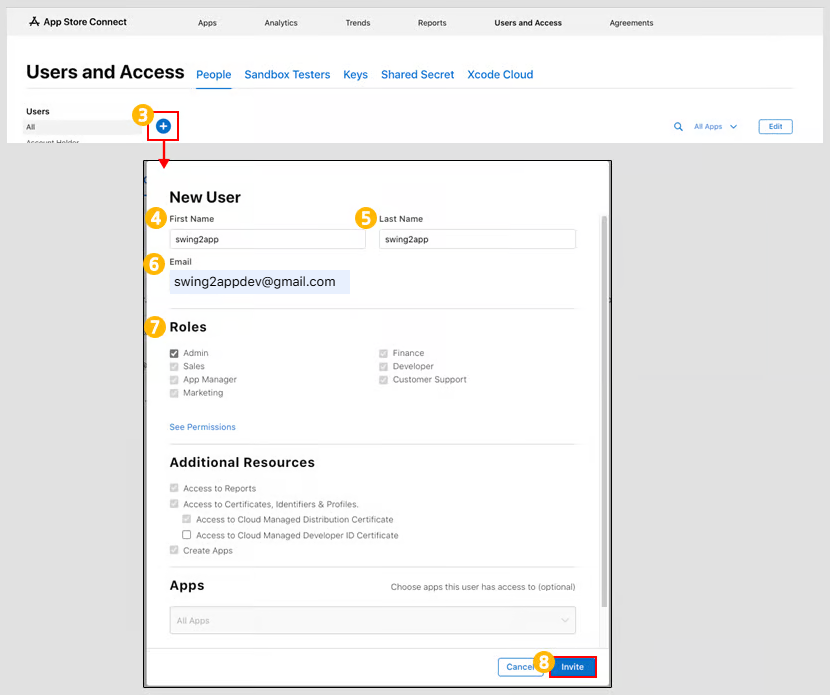Expand the Apps selection combo box

(x=372, y=621)
